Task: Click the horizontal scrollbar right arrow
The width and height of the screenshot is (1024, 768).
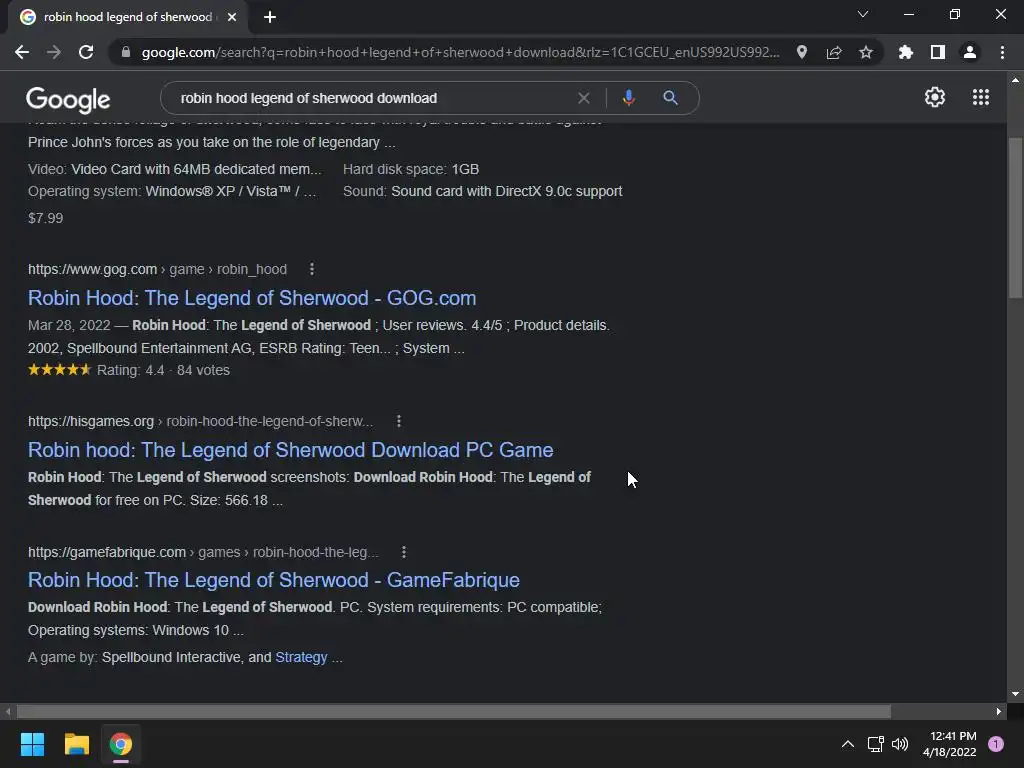Action: (999, 711)
